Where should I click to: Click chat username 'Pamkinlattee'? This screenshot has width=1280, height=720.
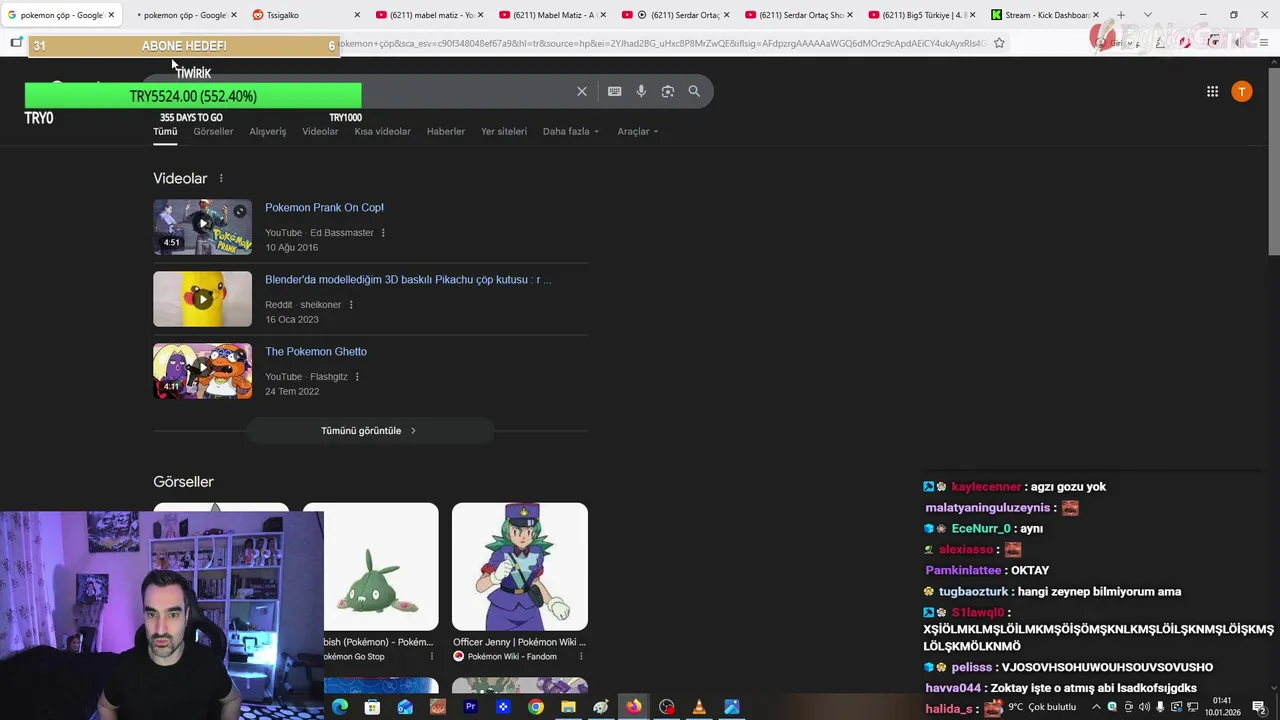963,570
